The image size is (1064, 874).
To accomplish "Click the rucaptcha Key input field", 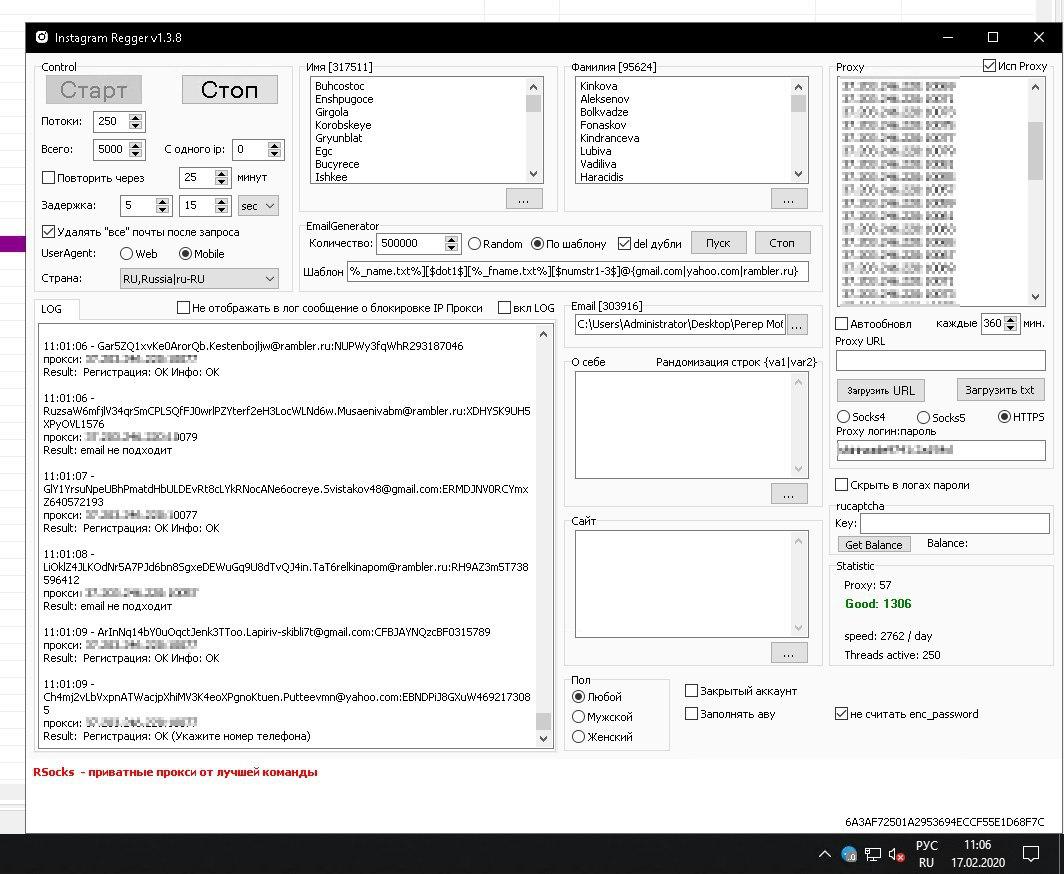I will [953, 523].
